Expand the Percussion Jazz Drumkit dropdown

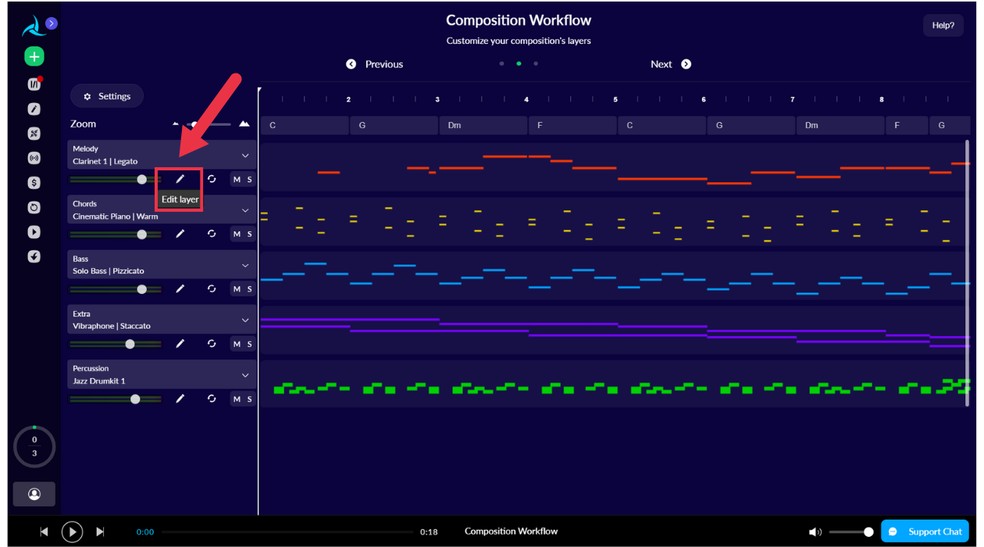(245, 375)
